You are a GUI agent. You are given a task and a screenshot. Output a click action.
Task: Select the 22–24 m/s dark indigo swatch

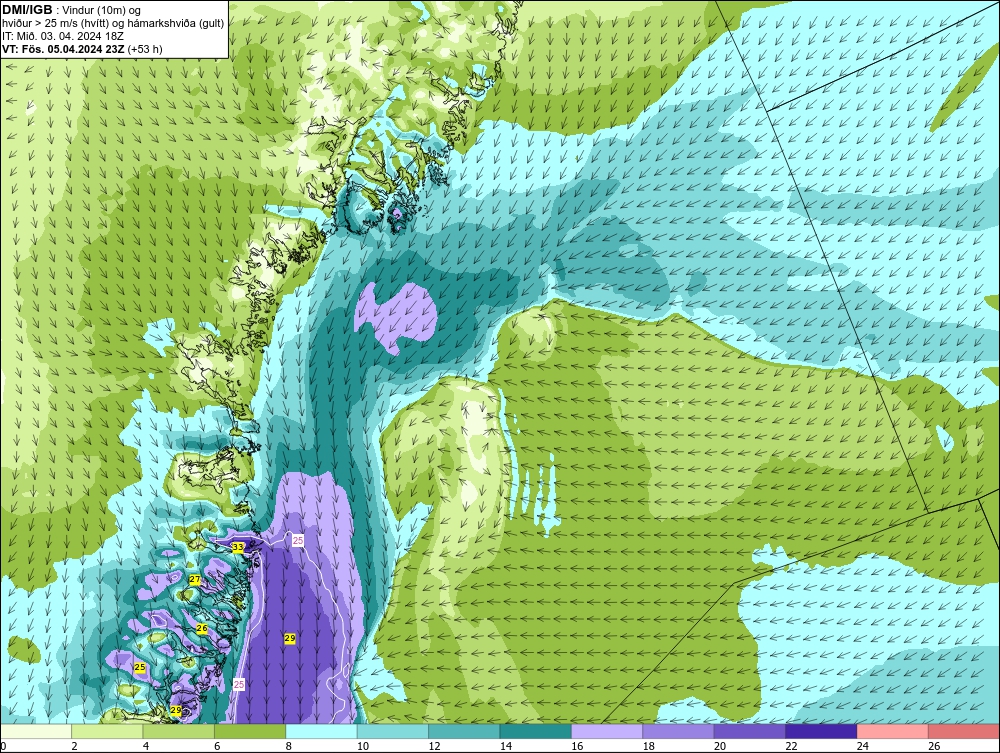click(x=821, y=731)
